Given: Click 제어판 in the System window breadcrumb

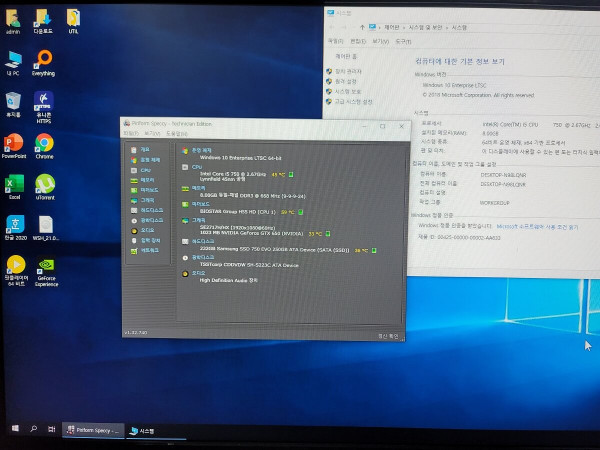Looking at the screenshot, I should pyautogui.click(x=392, y=27).
